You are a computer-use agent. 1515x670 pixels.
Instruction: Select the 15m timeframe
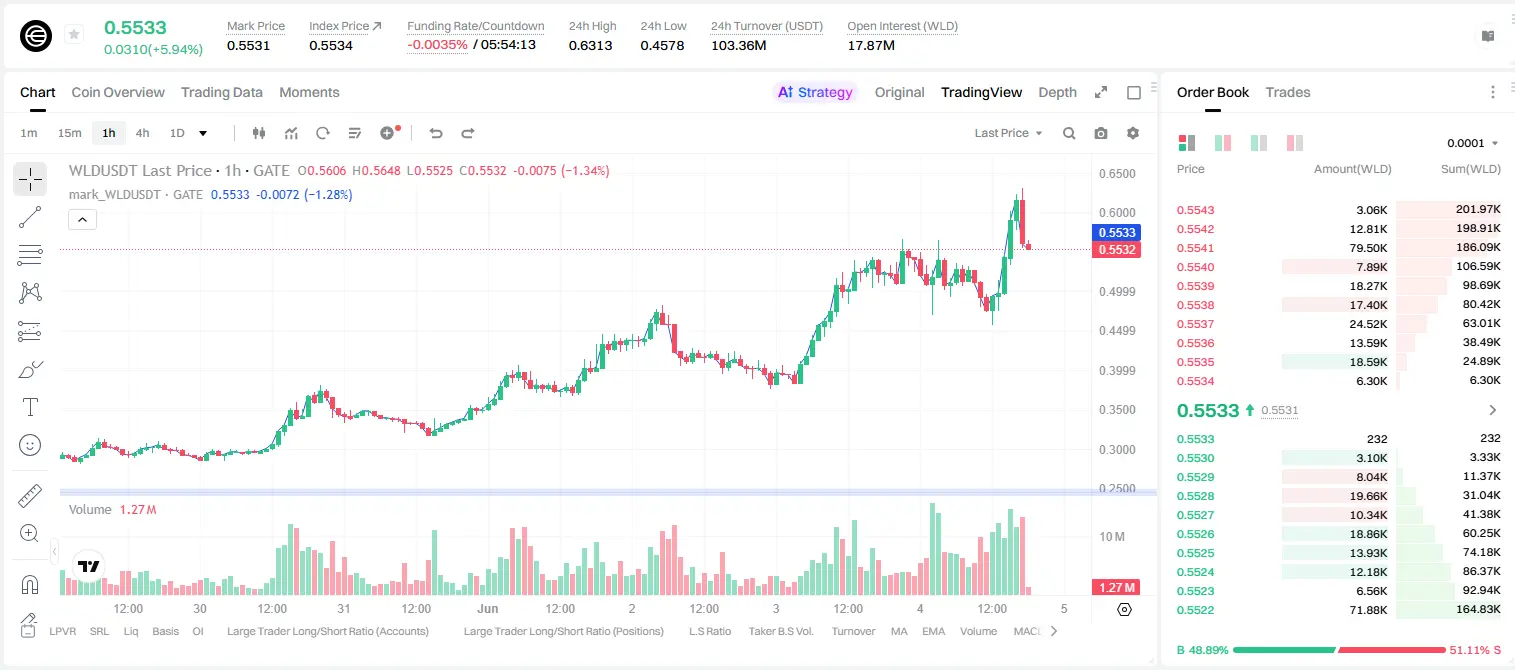tap(69, 133)
